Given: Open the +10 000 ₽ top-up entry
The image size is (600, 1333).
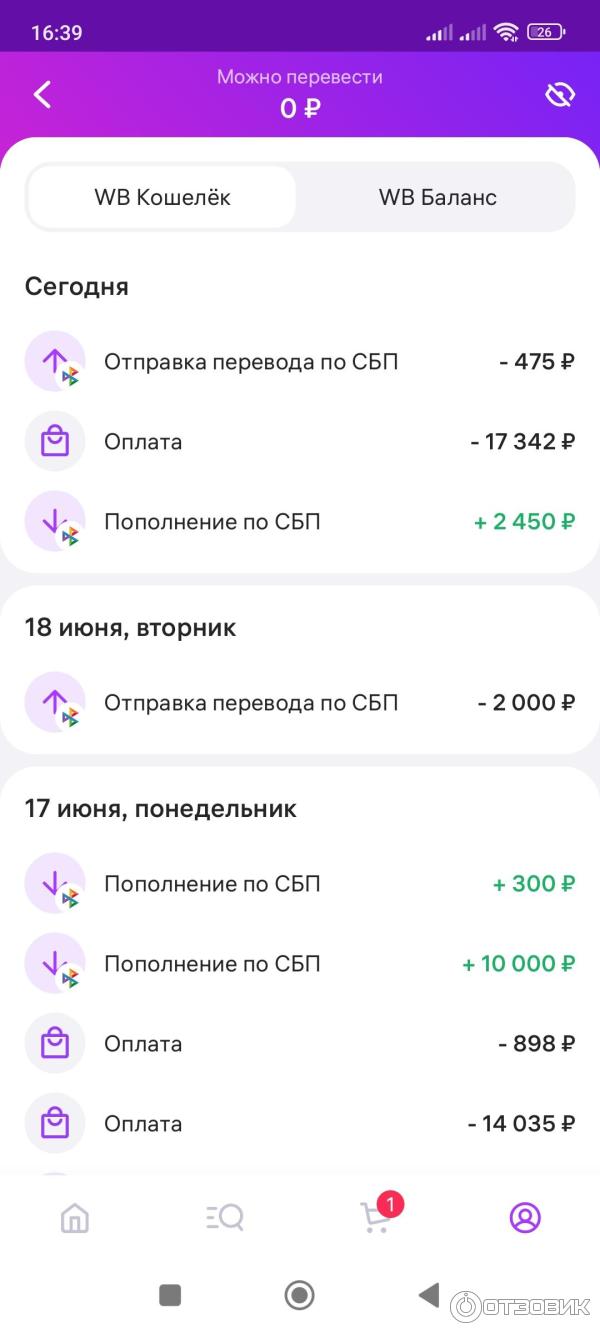Looking at the screenshot, I should 300,963.
